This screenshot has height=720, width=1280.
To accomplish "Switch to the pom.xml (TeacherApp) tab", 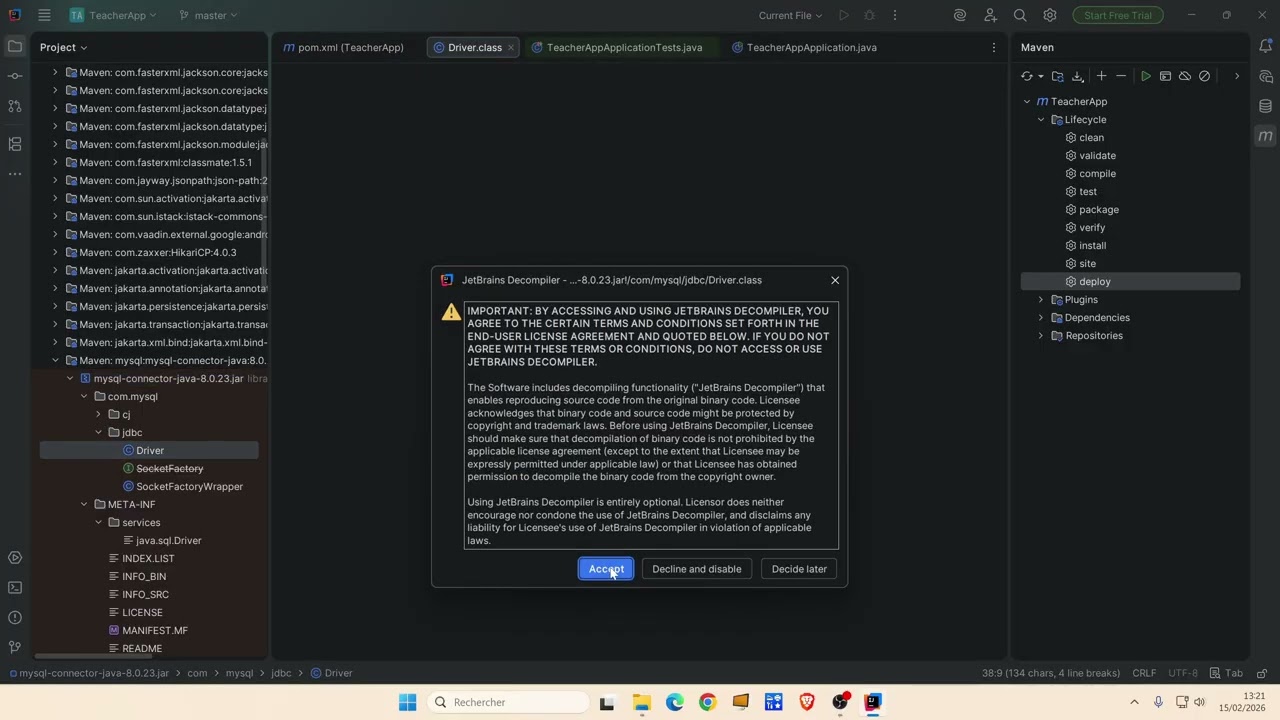I will (343, 47).
